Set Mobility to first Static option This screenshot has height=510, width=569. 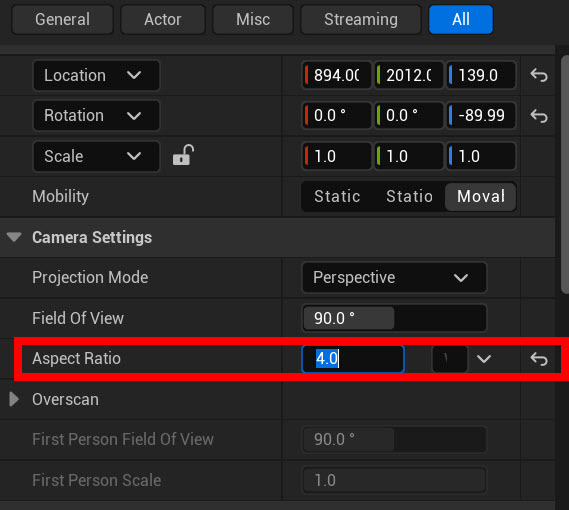coord(337,196)
